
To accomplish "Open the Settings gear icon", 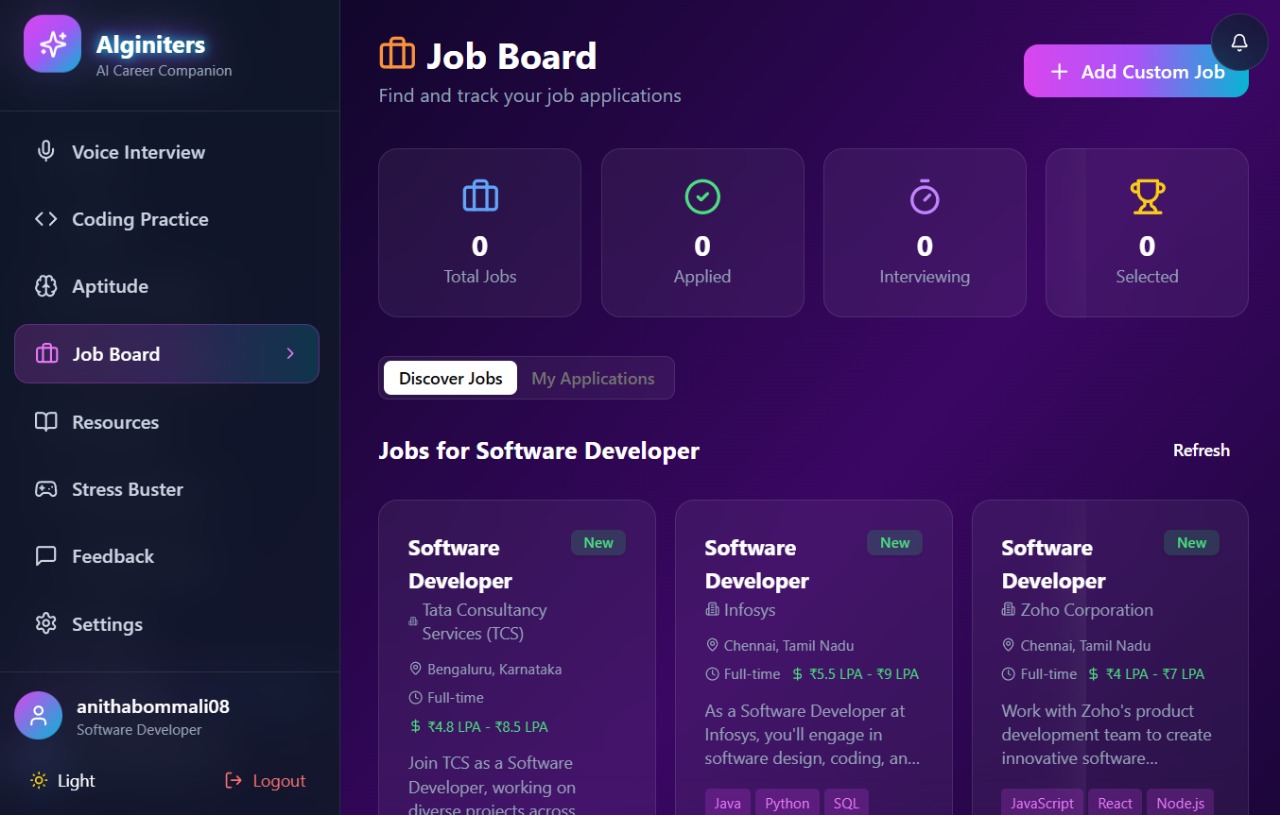I will pyautogui.click(x=44, y=623).
